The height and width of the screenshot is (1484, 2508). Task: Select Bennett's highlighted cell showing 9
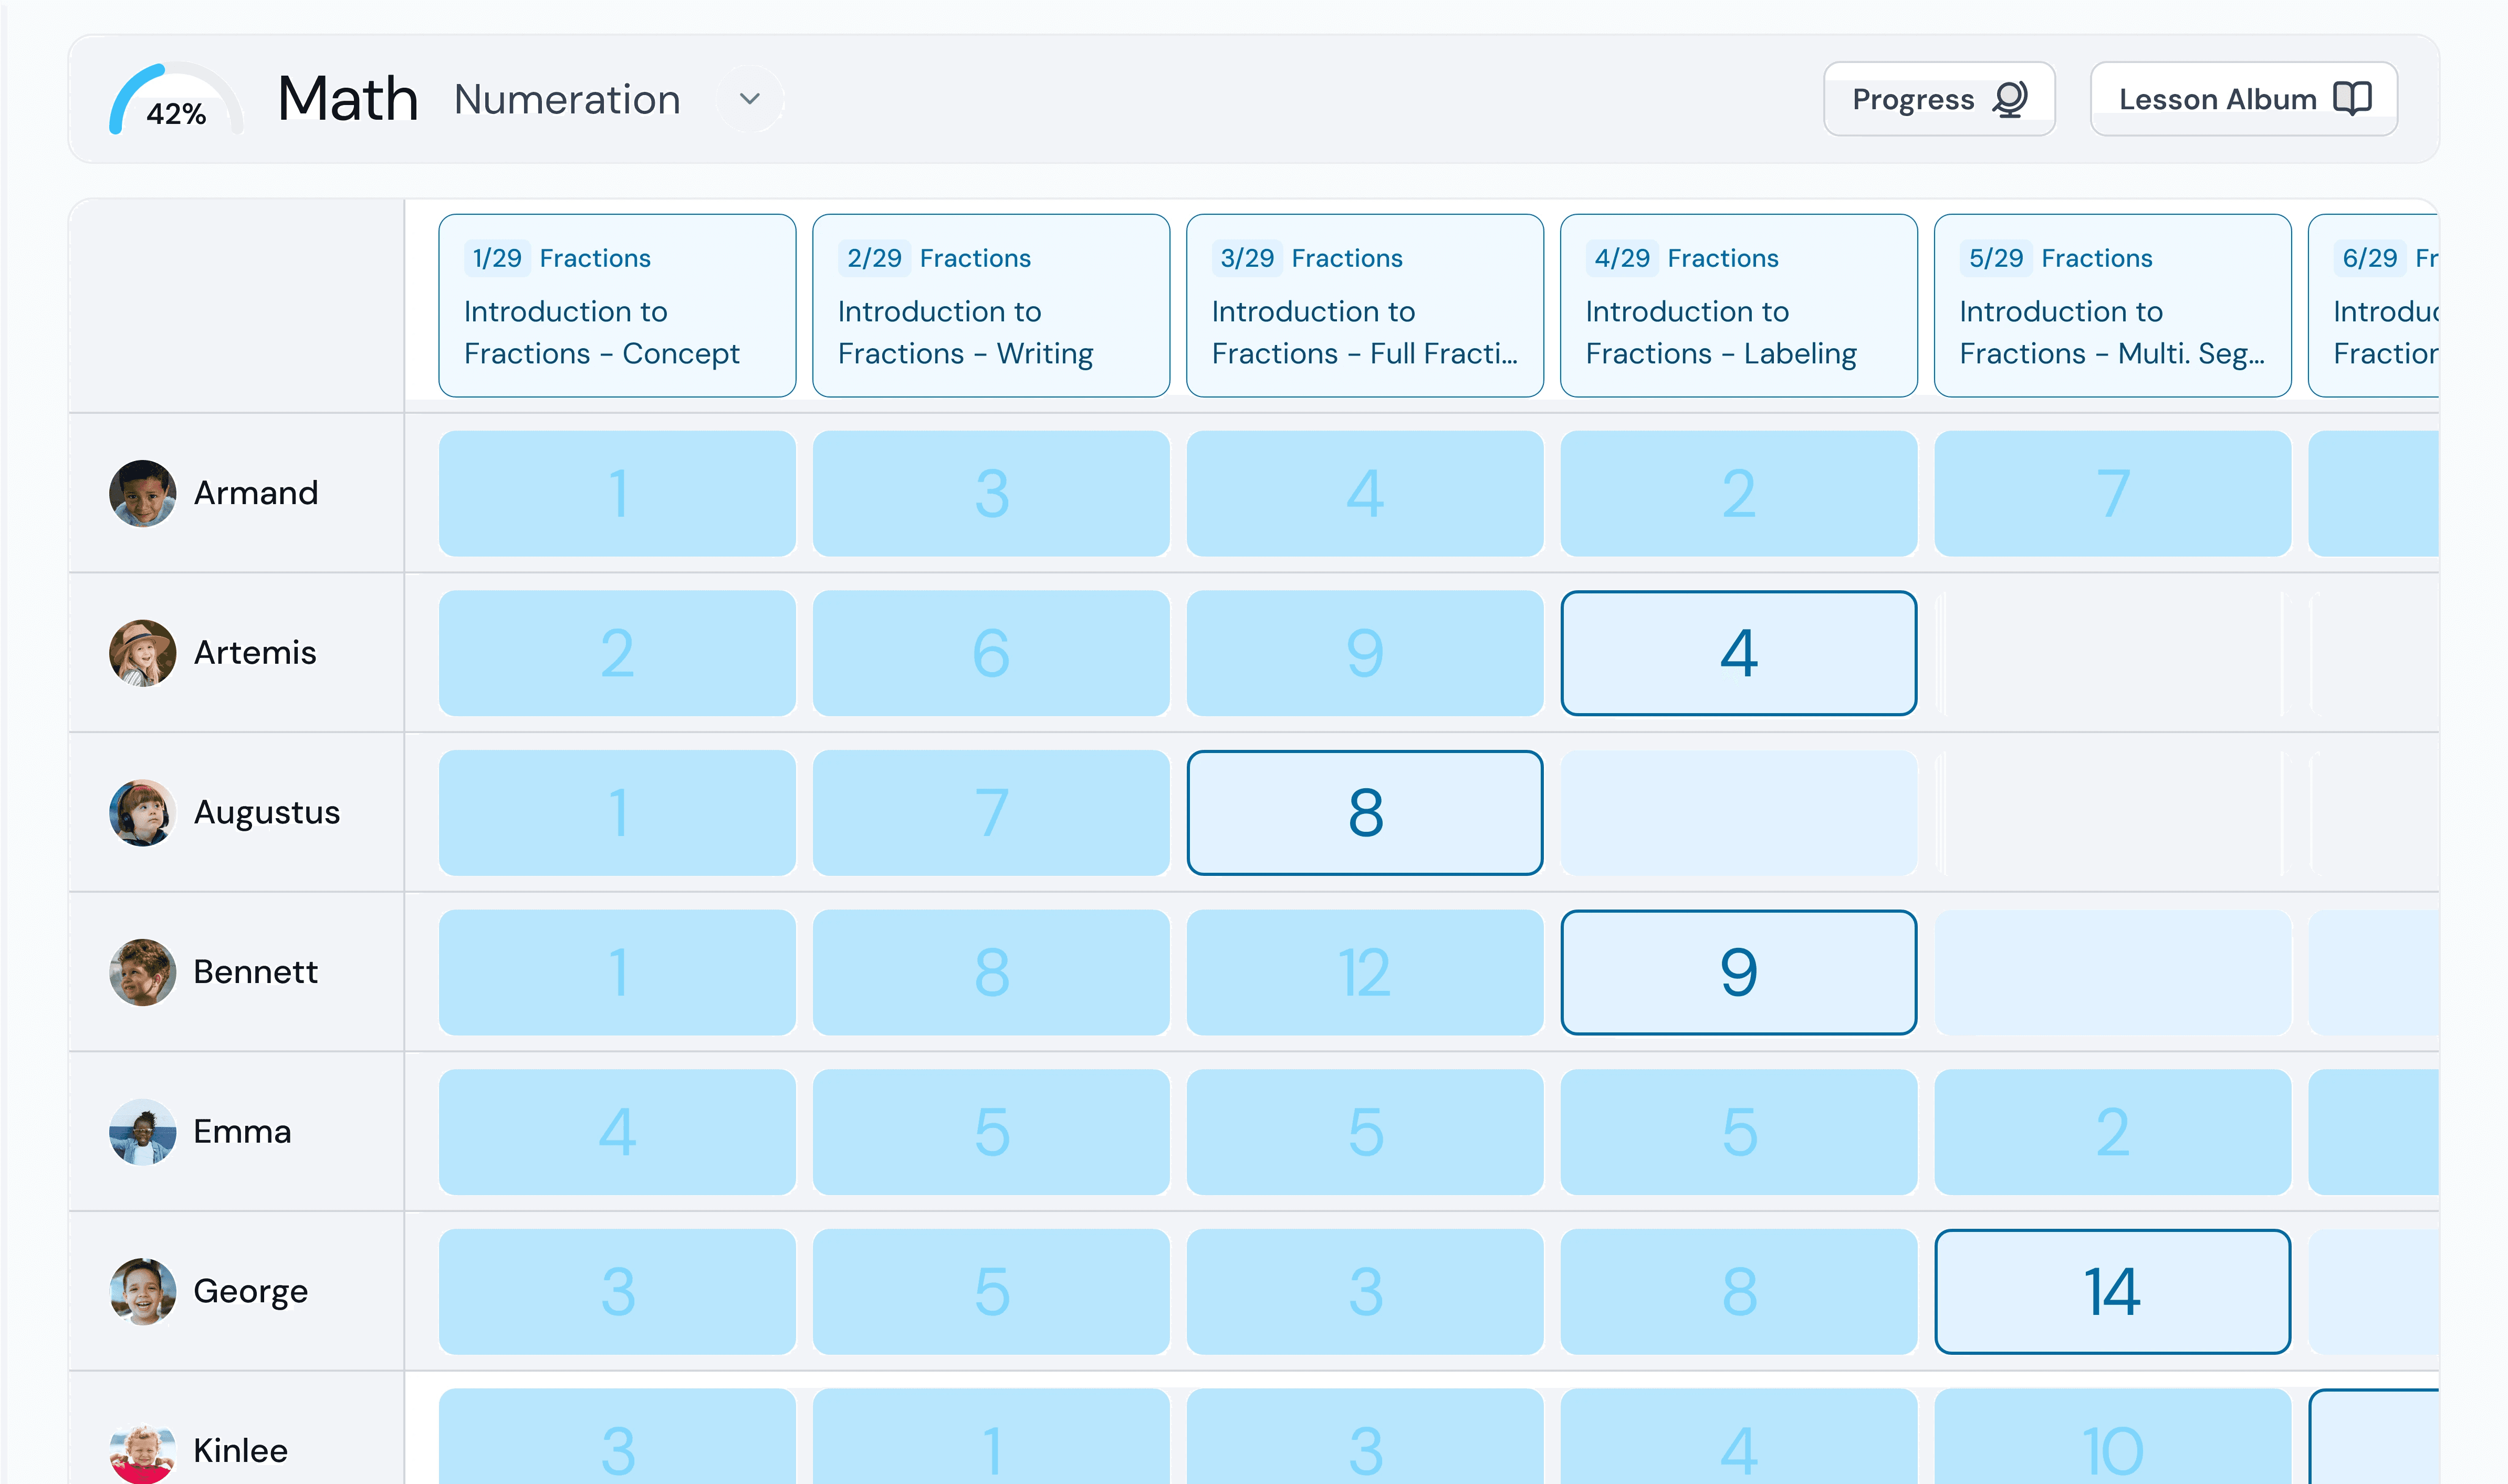click(x=1739, y=972)
